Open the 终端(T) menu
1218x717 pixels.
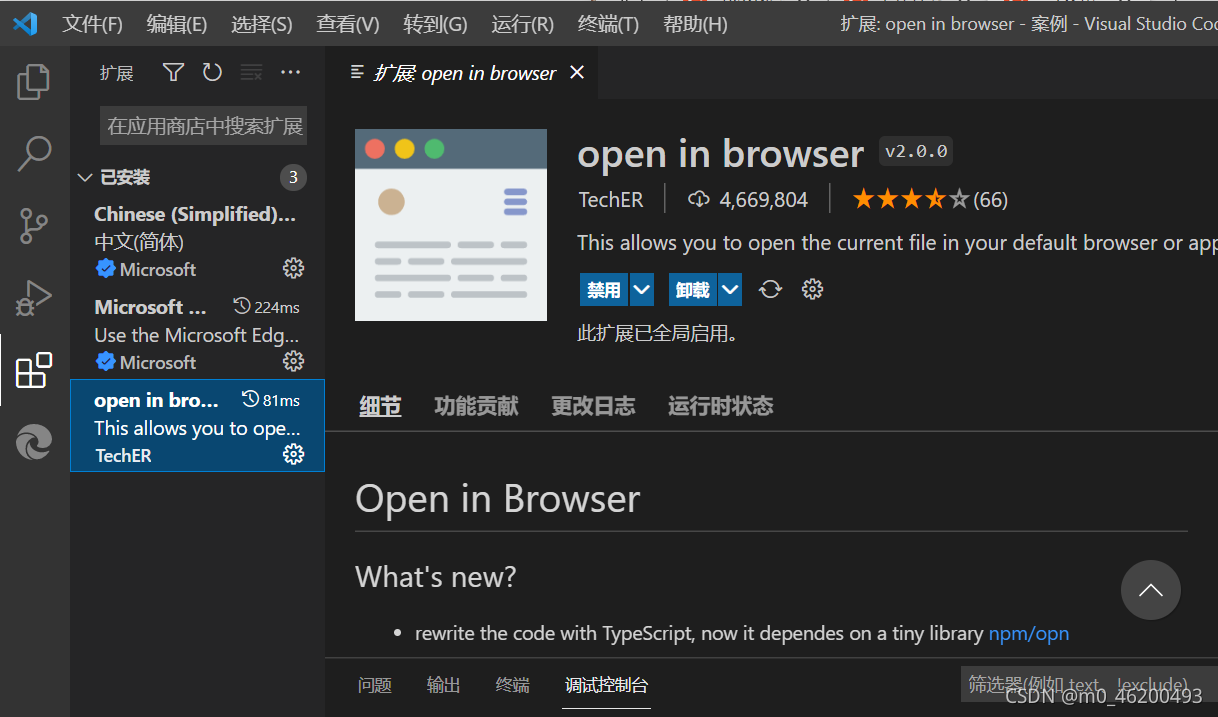pos(608,23)
